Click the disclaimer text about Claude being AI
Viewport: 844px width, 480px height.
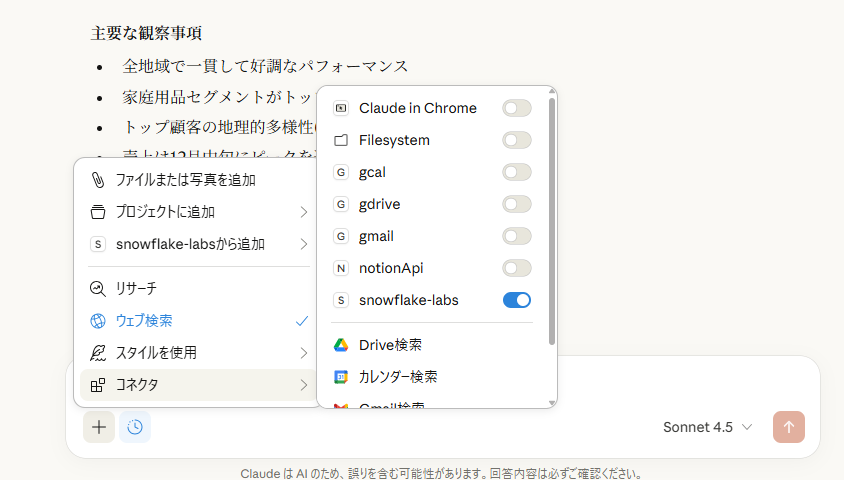(441, 474)
